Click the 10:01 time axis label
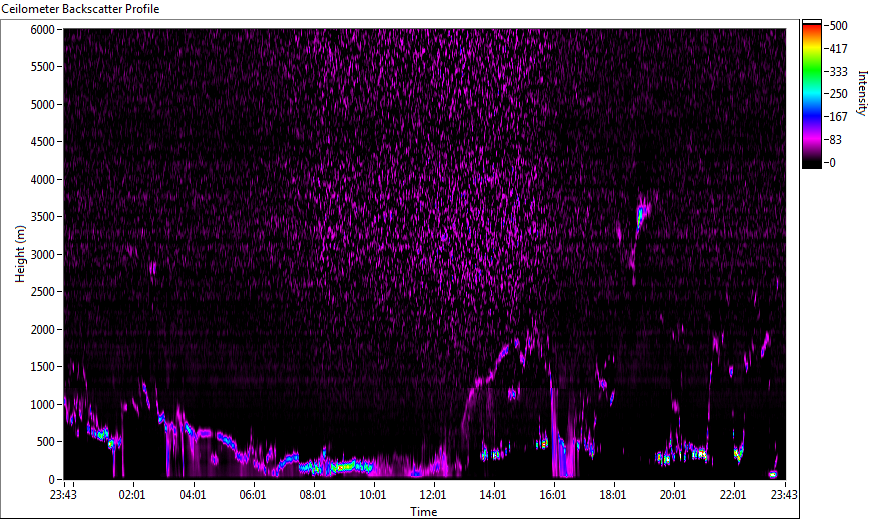This screenshot has height=519, width=872. tap(373, 495)
